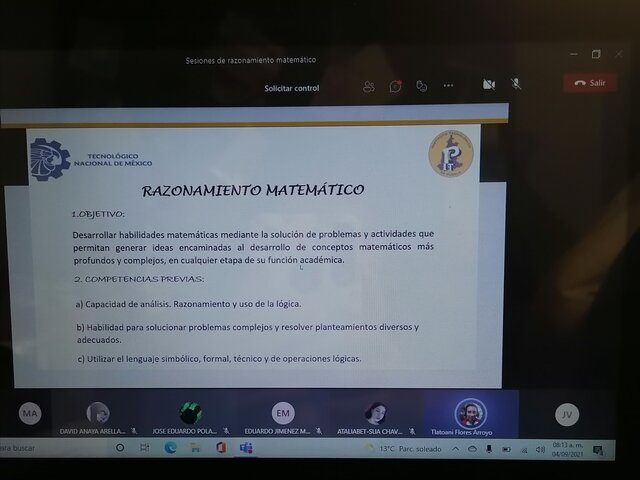The image size is (640, 480).
Task: Click the 1.OBJETIVO heading on the slide
Action: click(x=98, y=214)
